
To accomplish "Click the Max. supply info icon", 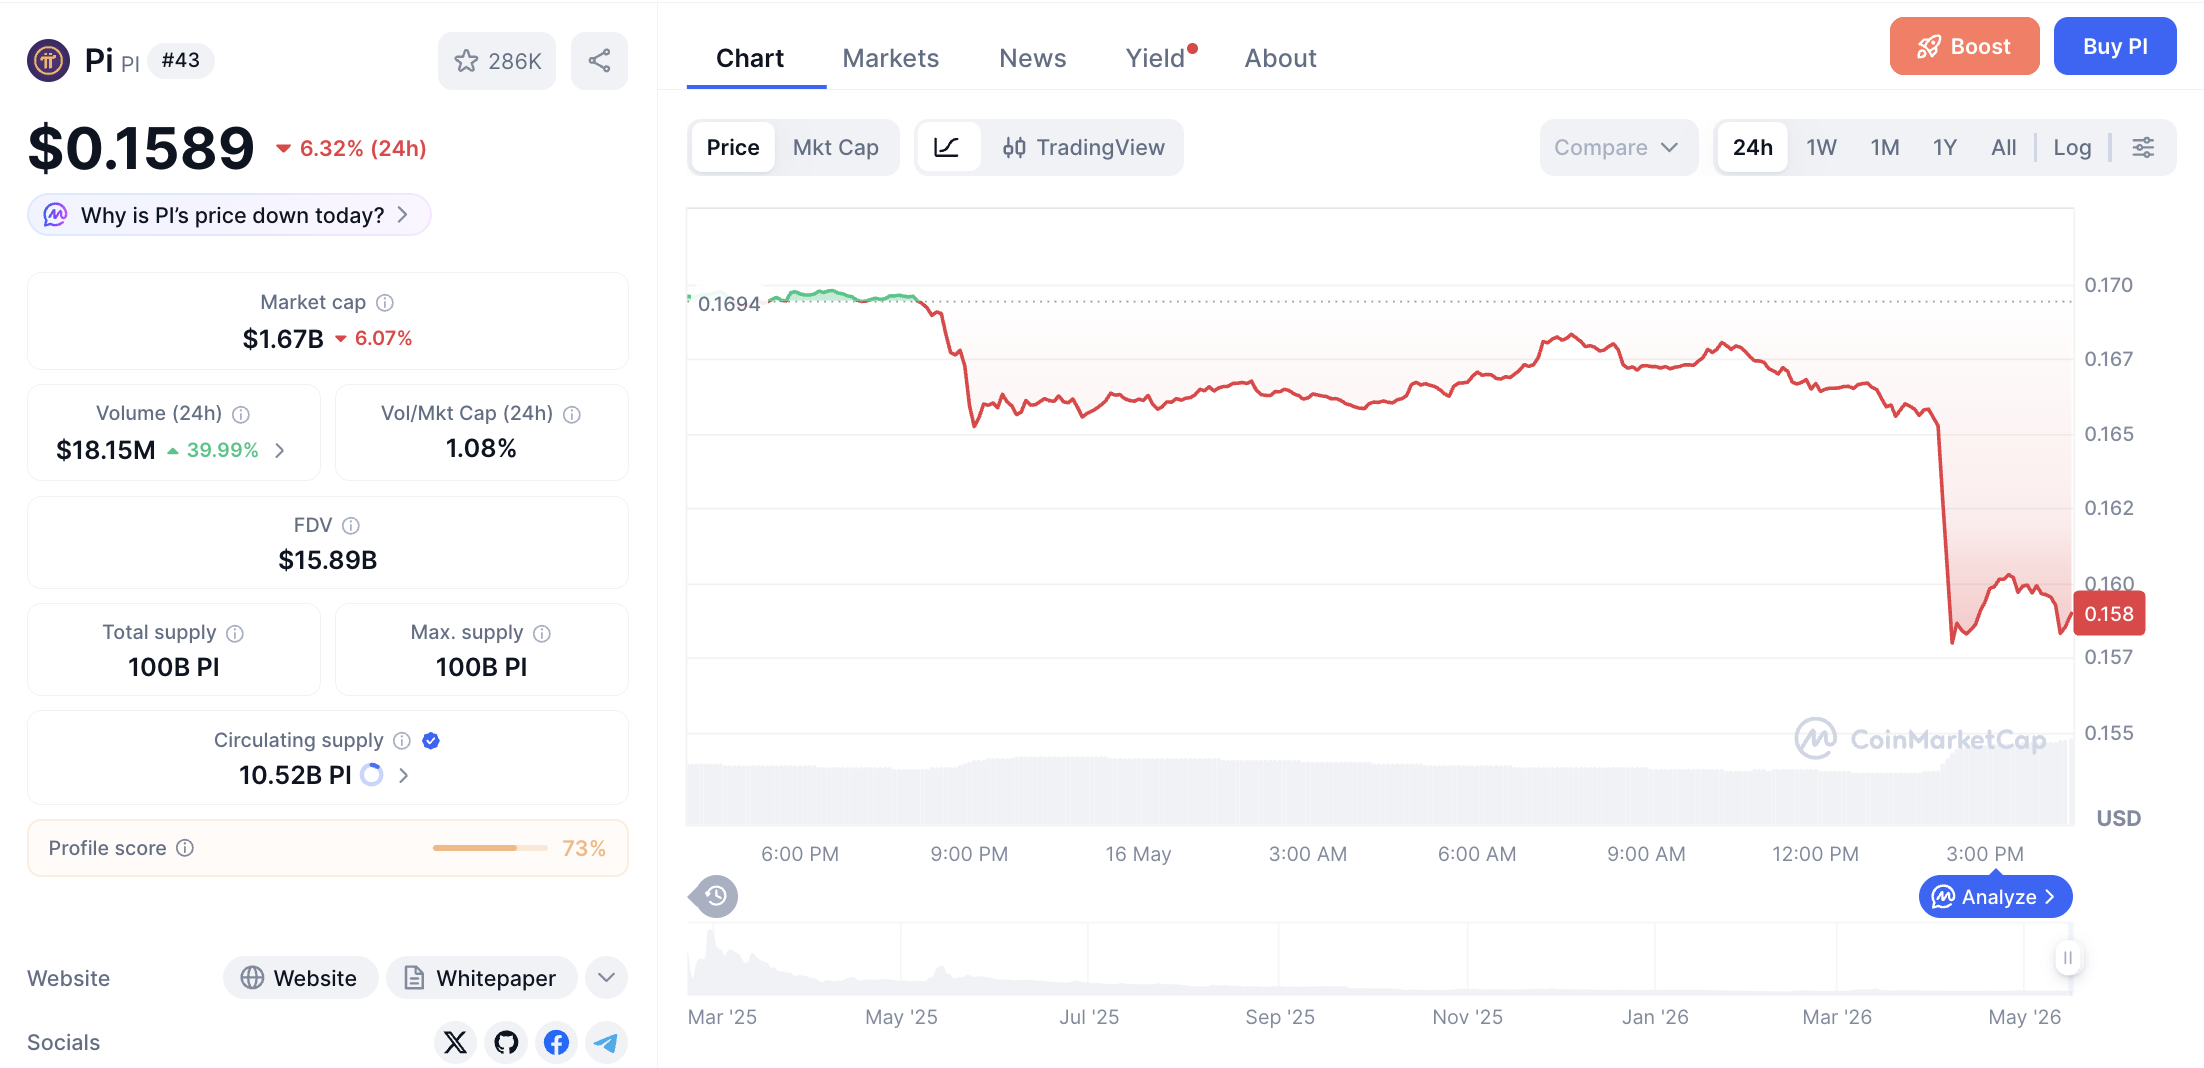I will point(542,633).
